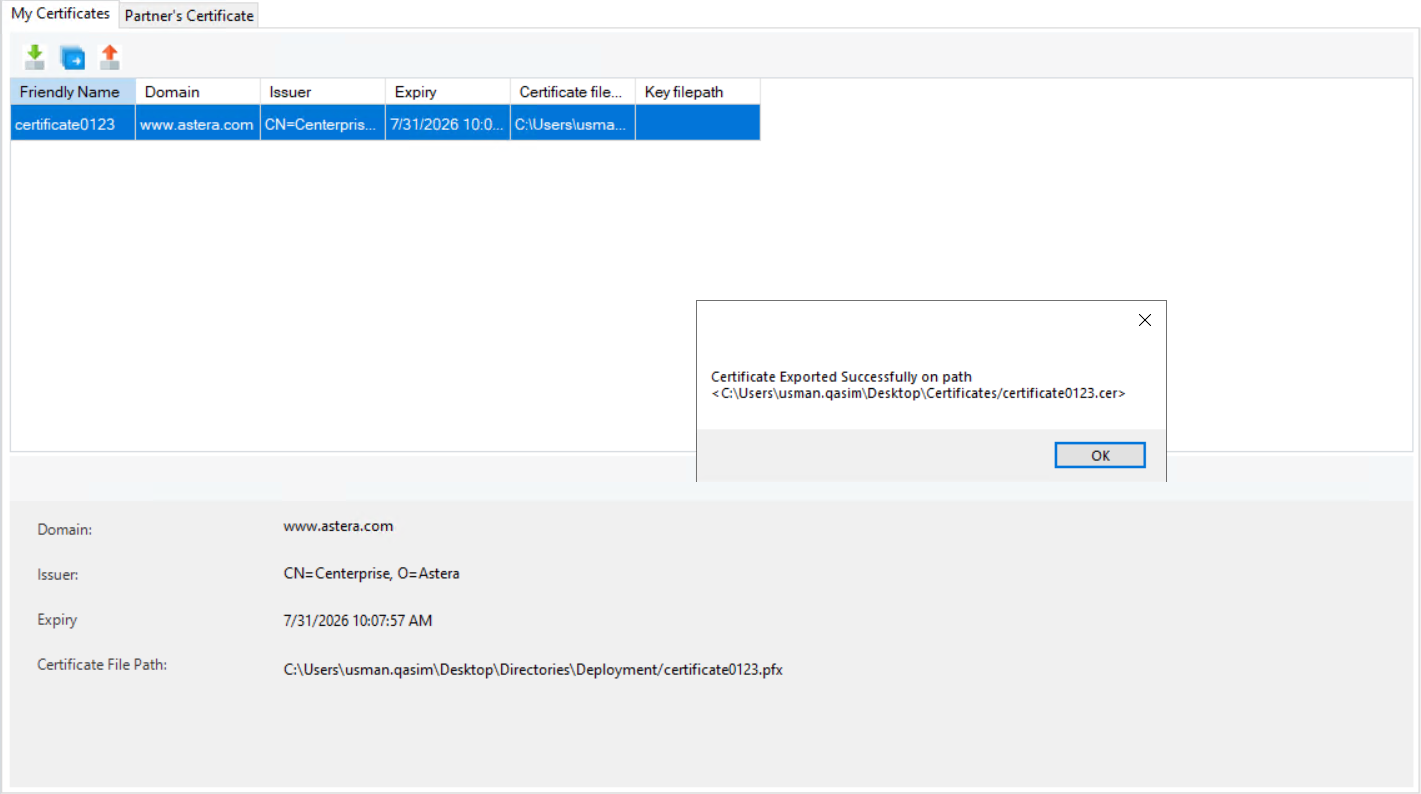The width and height of the screenshot is (1421, 794).
Task: Sort by Domain column header
Action: click(197, 92)
